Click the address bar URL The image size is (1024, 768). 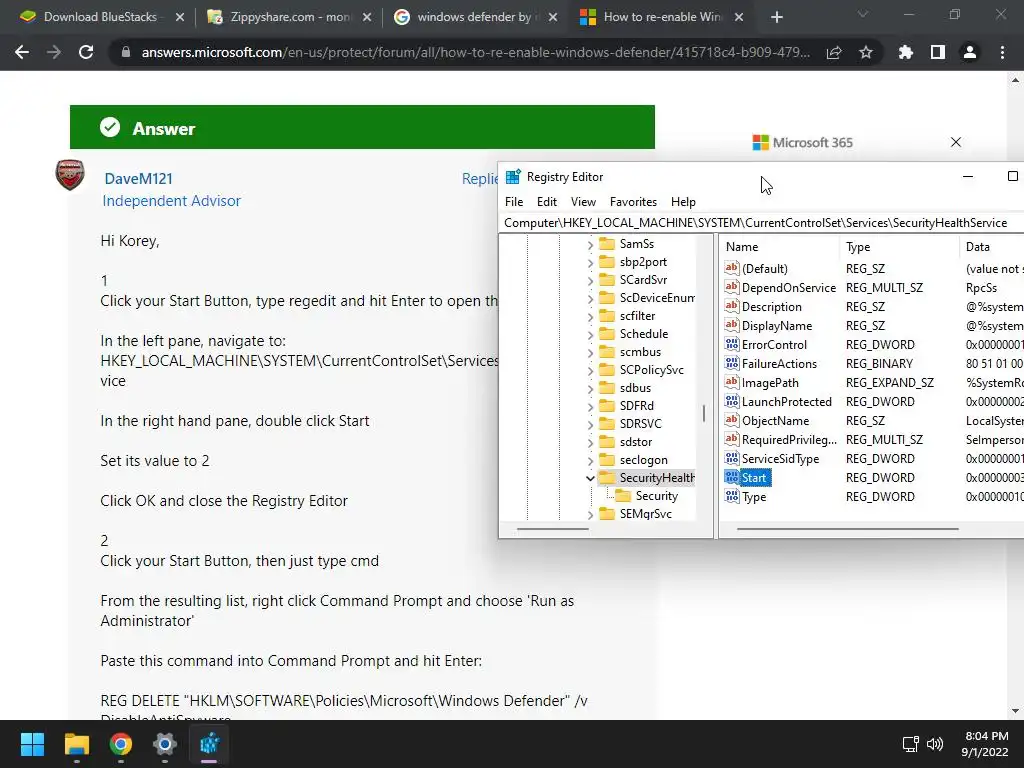[475, 52]
